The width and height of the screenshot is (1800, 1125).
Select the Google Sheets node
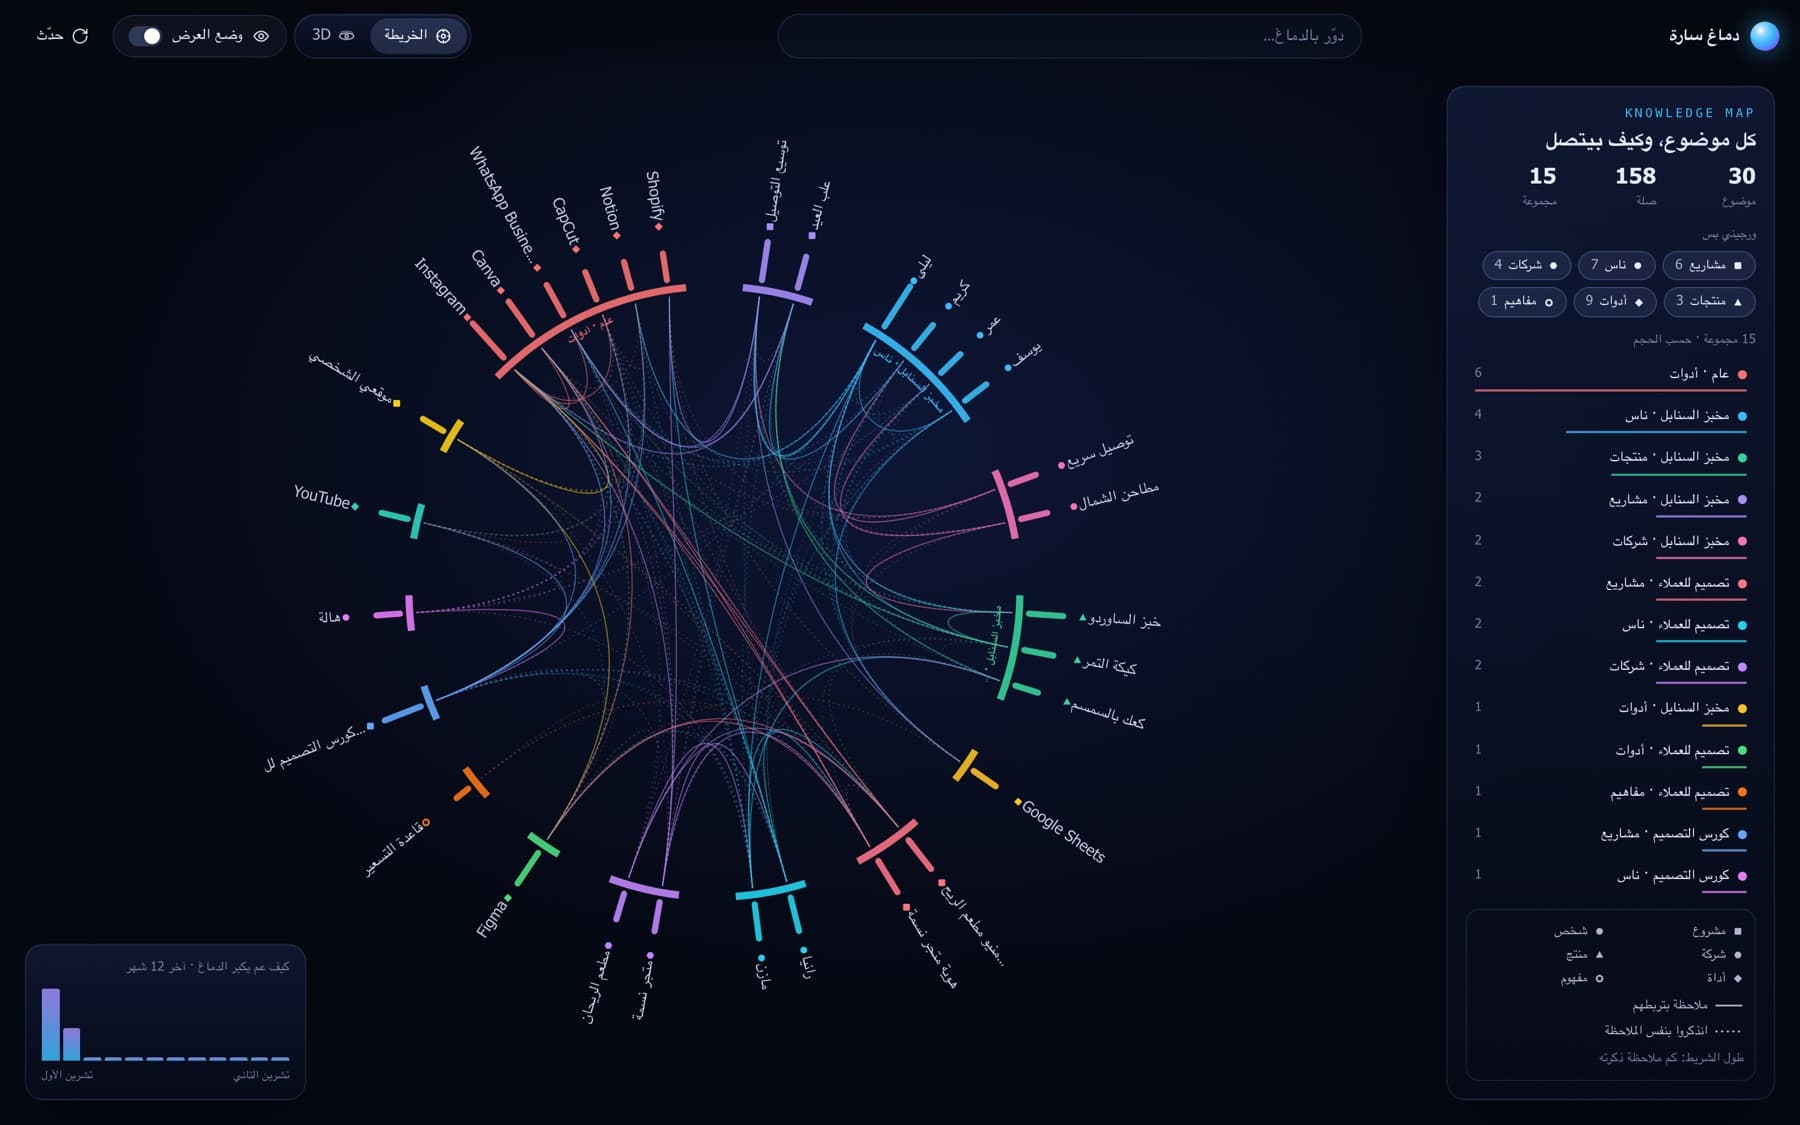[x=1061, y=830]
